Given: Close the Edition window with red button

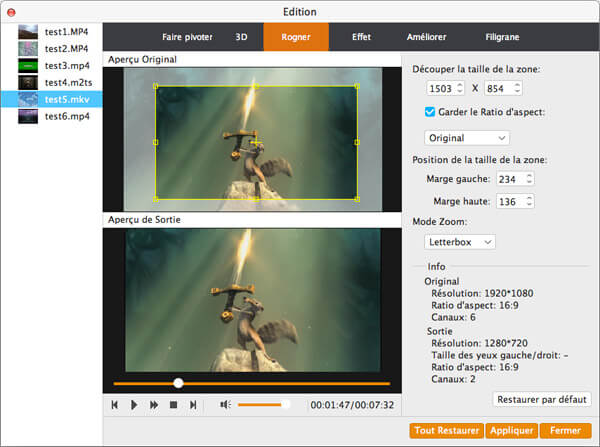Looking at the screenshot, I should (x=11, y=12).
